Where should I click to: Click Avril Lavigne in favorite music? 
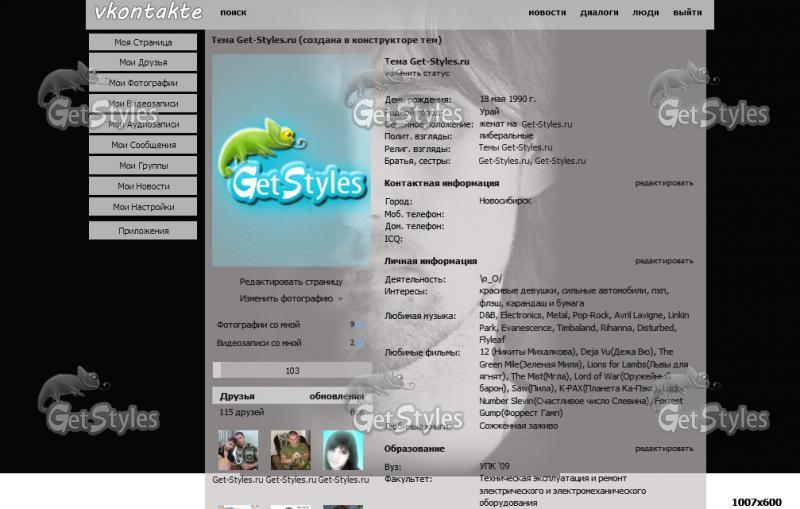[x=639, y=315]
